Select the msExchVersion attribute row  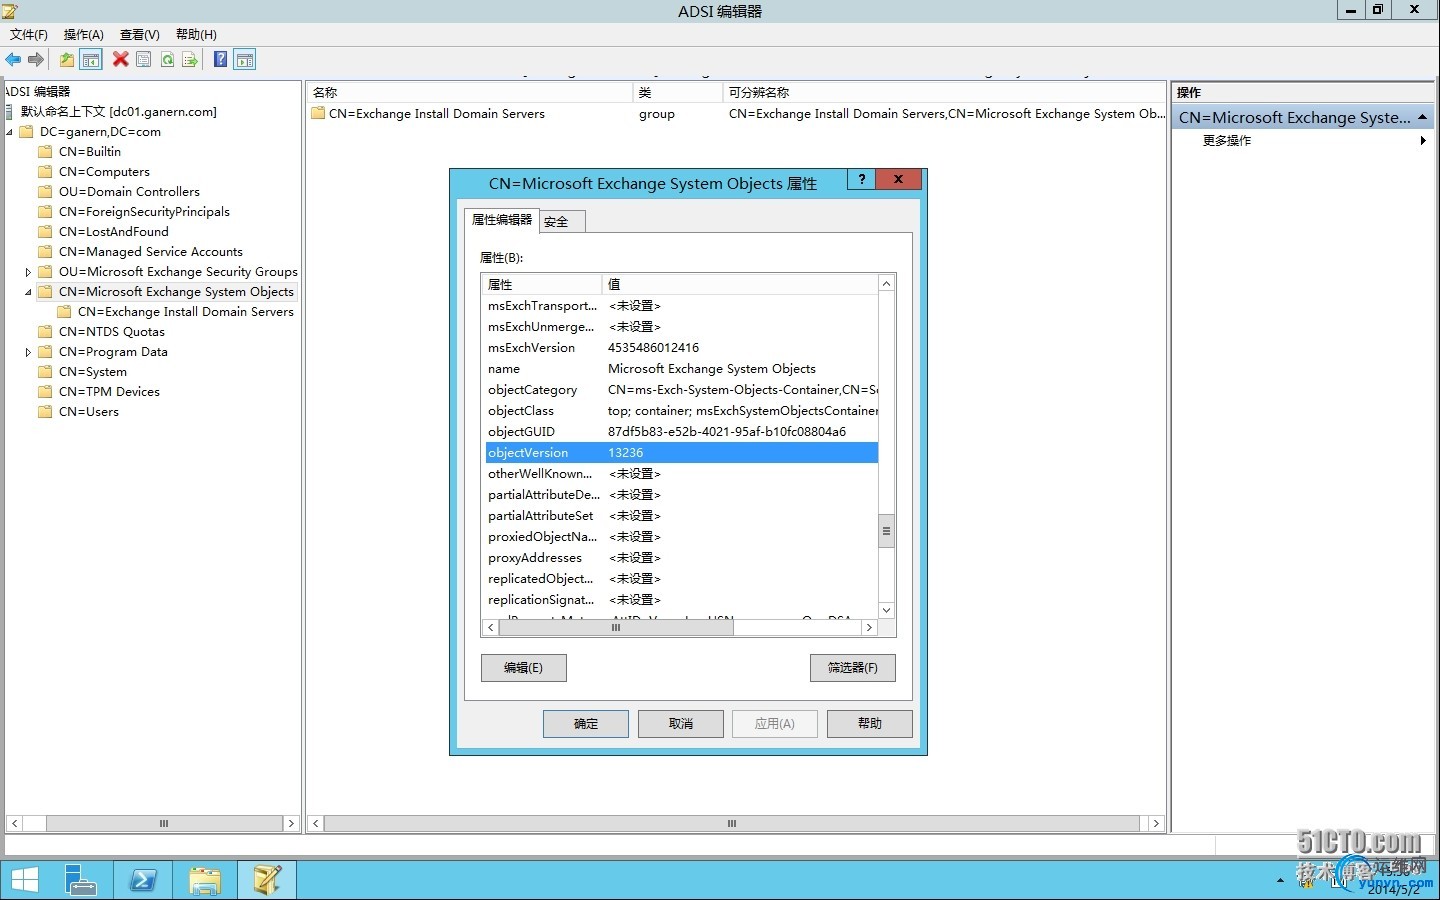tap(681, 348)
